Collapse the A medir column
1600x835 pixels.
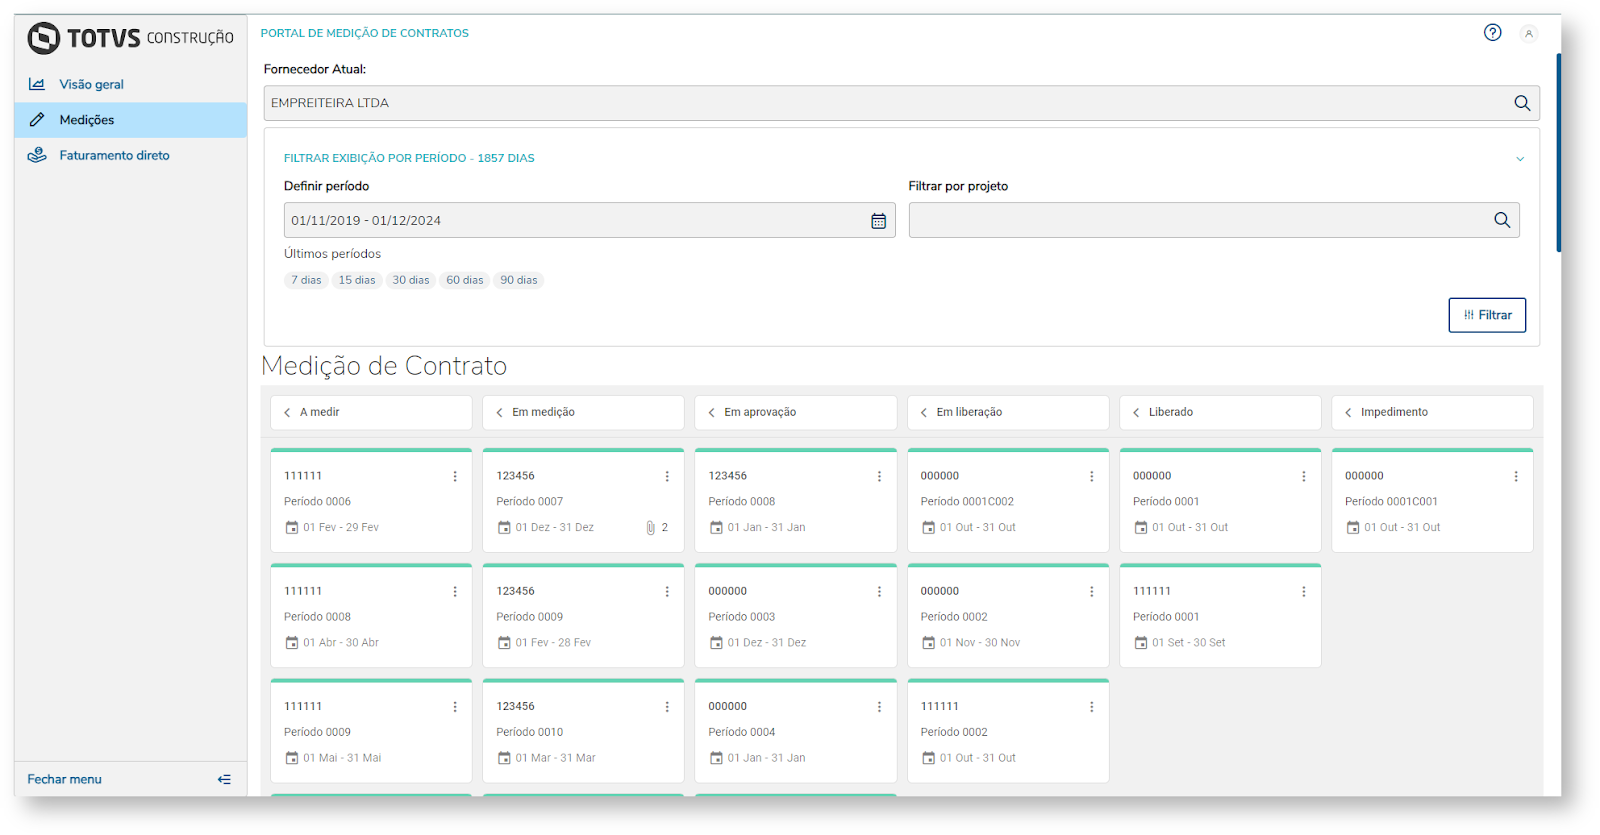pyautogui.click(x=287, y=413)
